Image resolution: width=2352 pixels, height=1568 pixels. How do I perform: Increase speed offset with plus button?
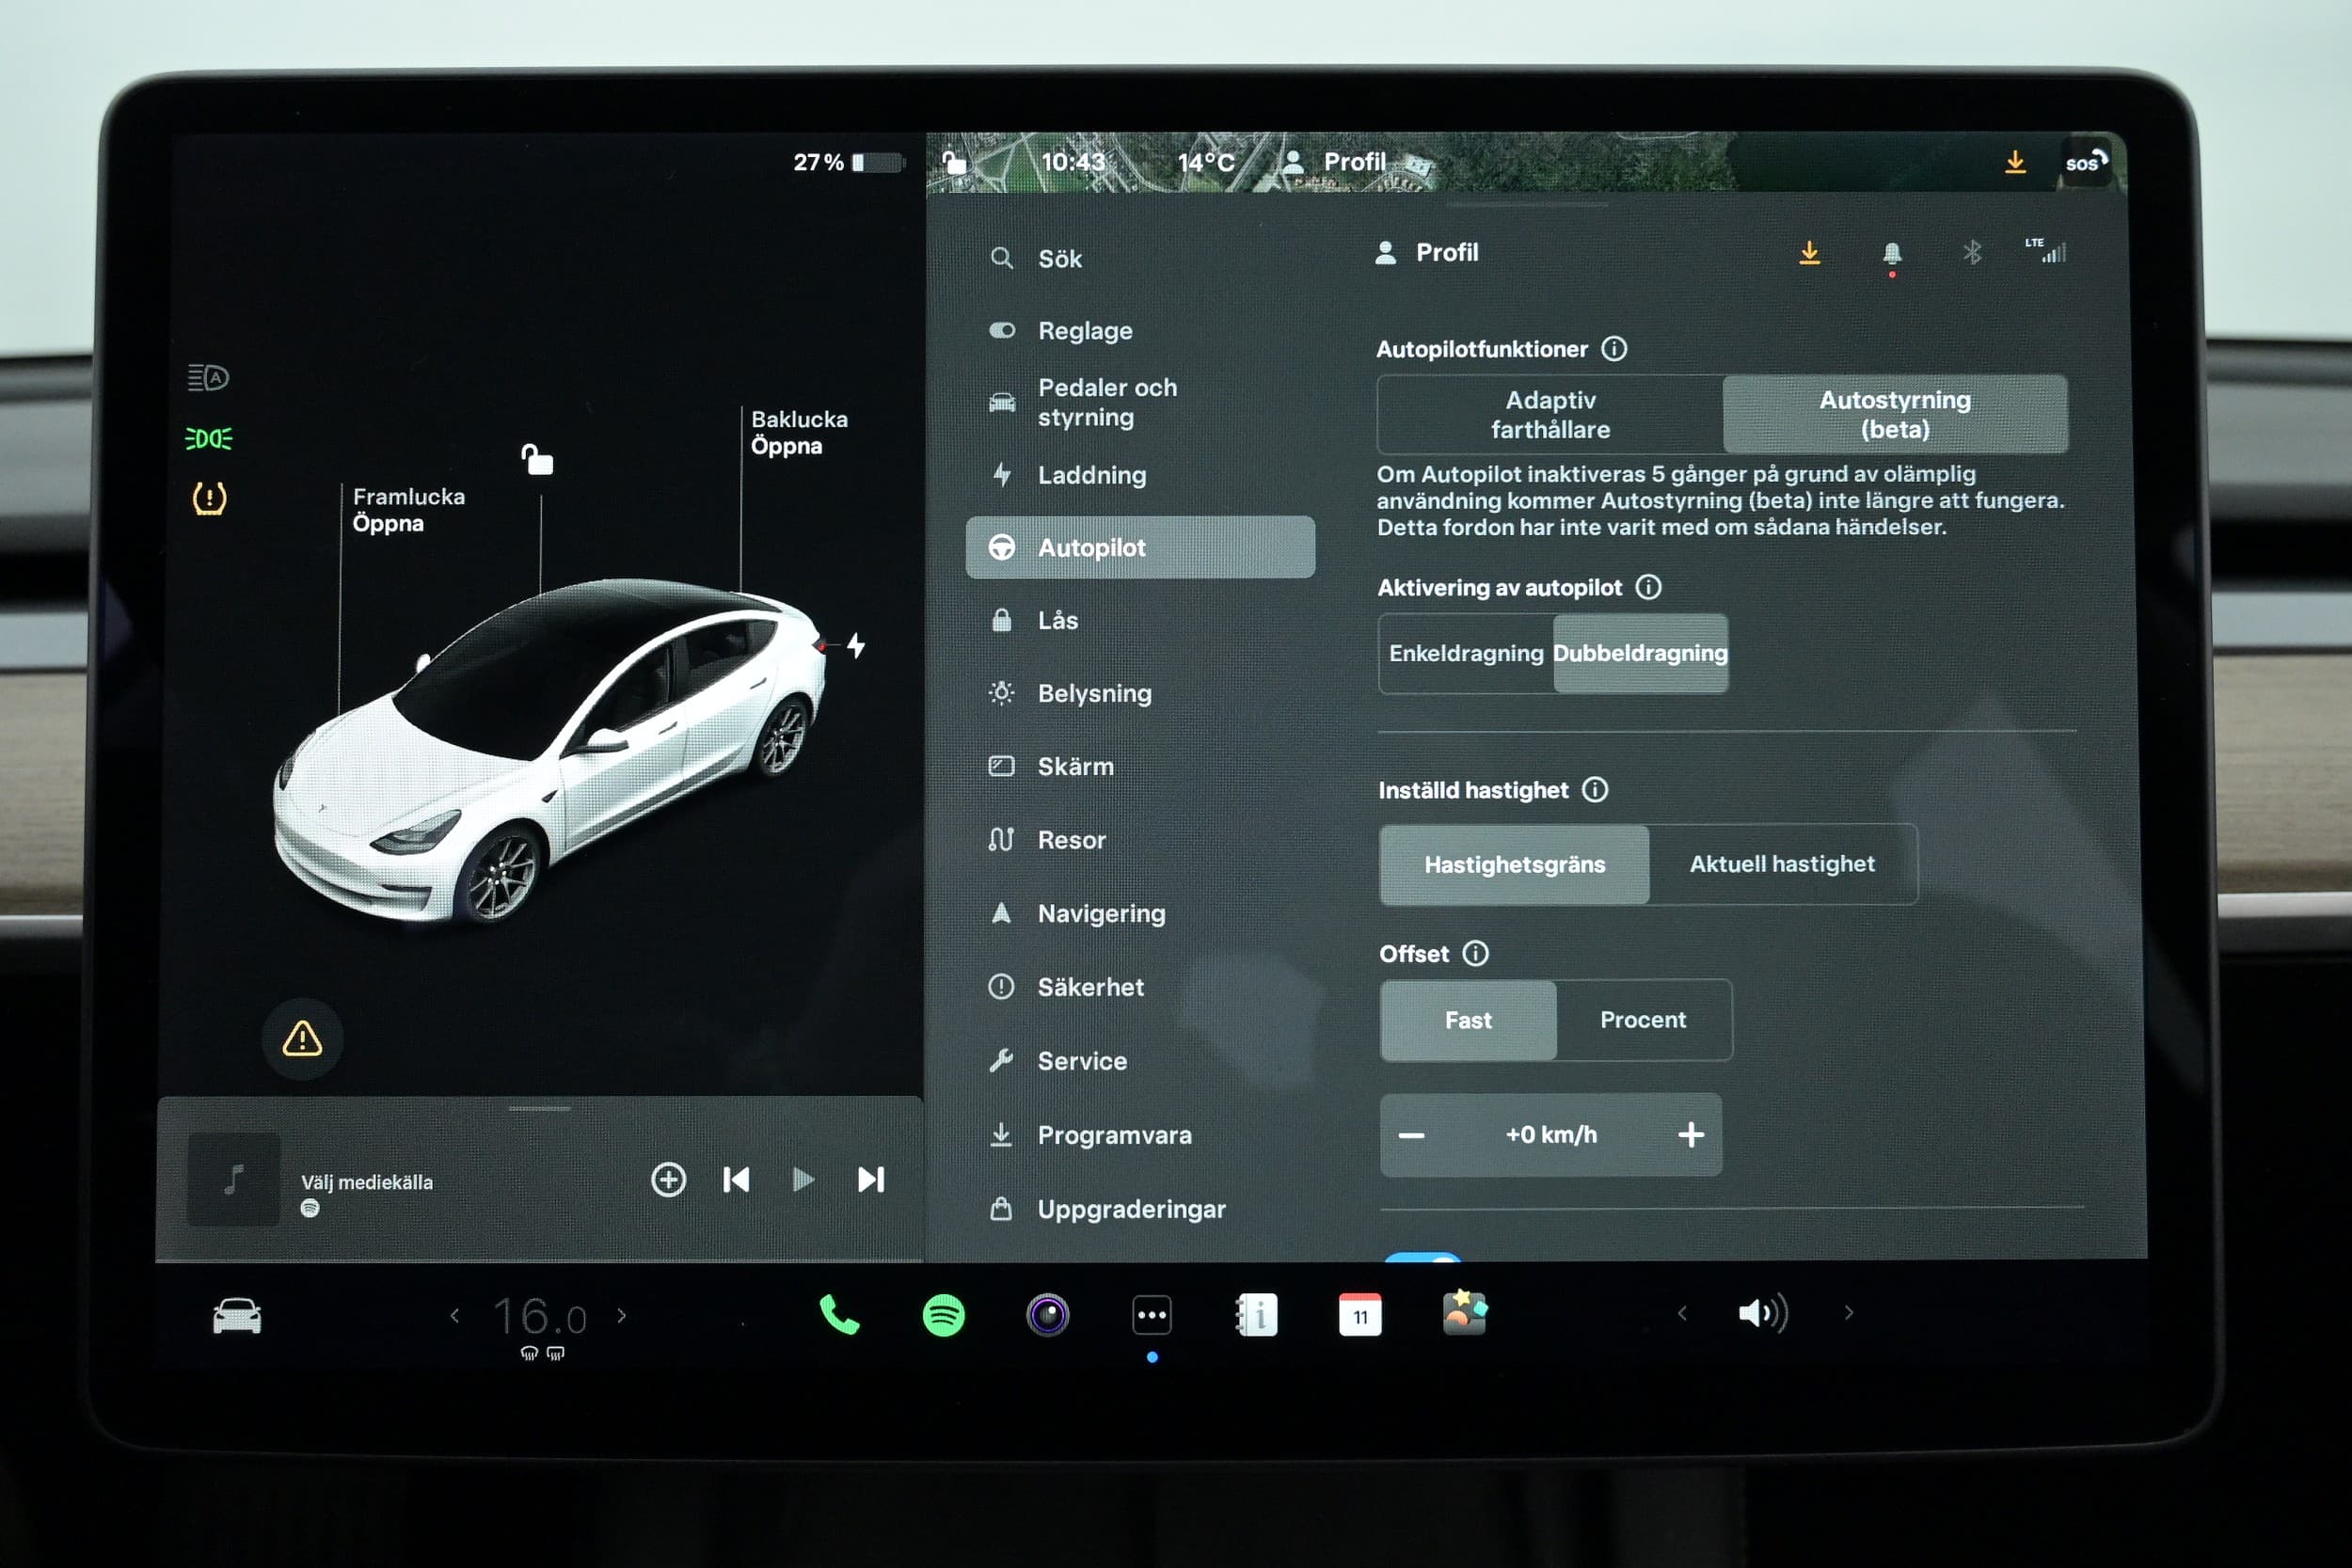1690,1135
